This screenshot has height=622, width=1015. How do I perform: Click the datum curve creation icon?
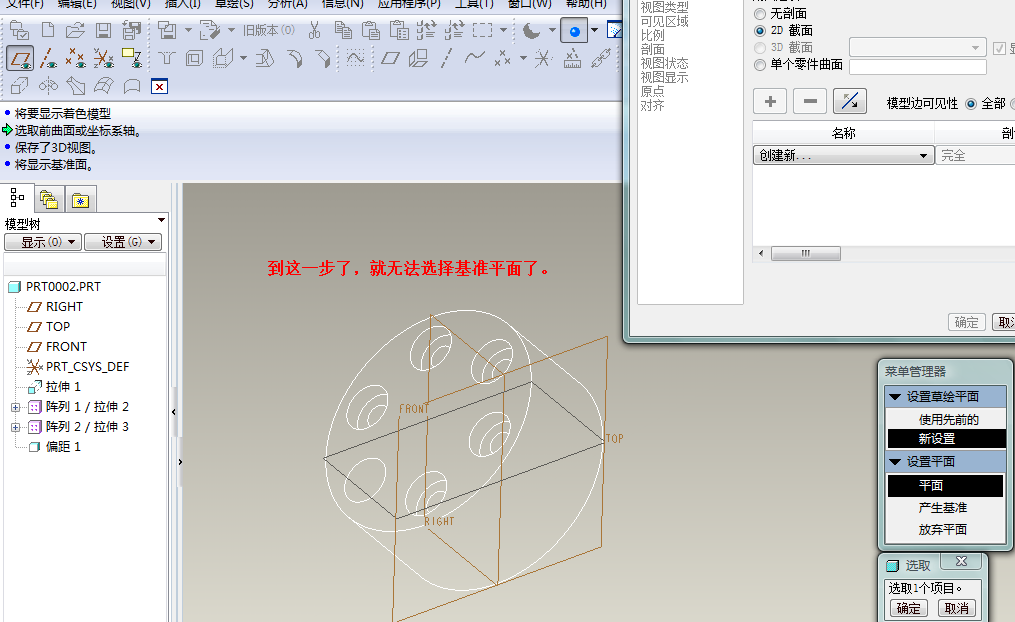(x=474, y=58)
